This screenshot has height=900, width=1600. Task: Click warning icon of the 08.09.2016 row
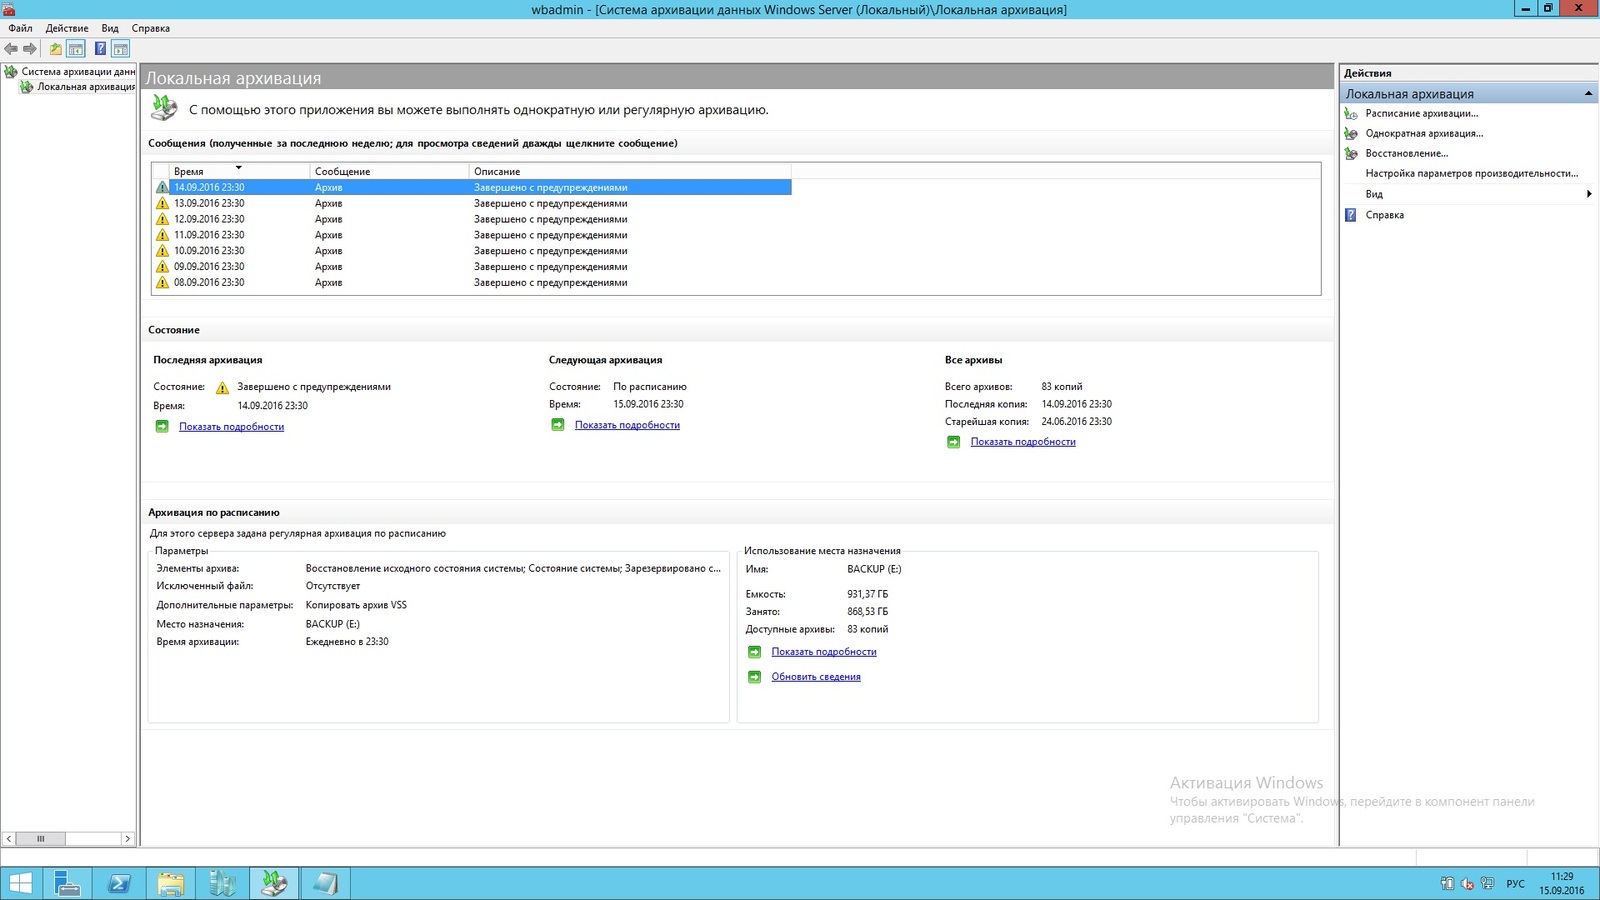click(162, 283)
